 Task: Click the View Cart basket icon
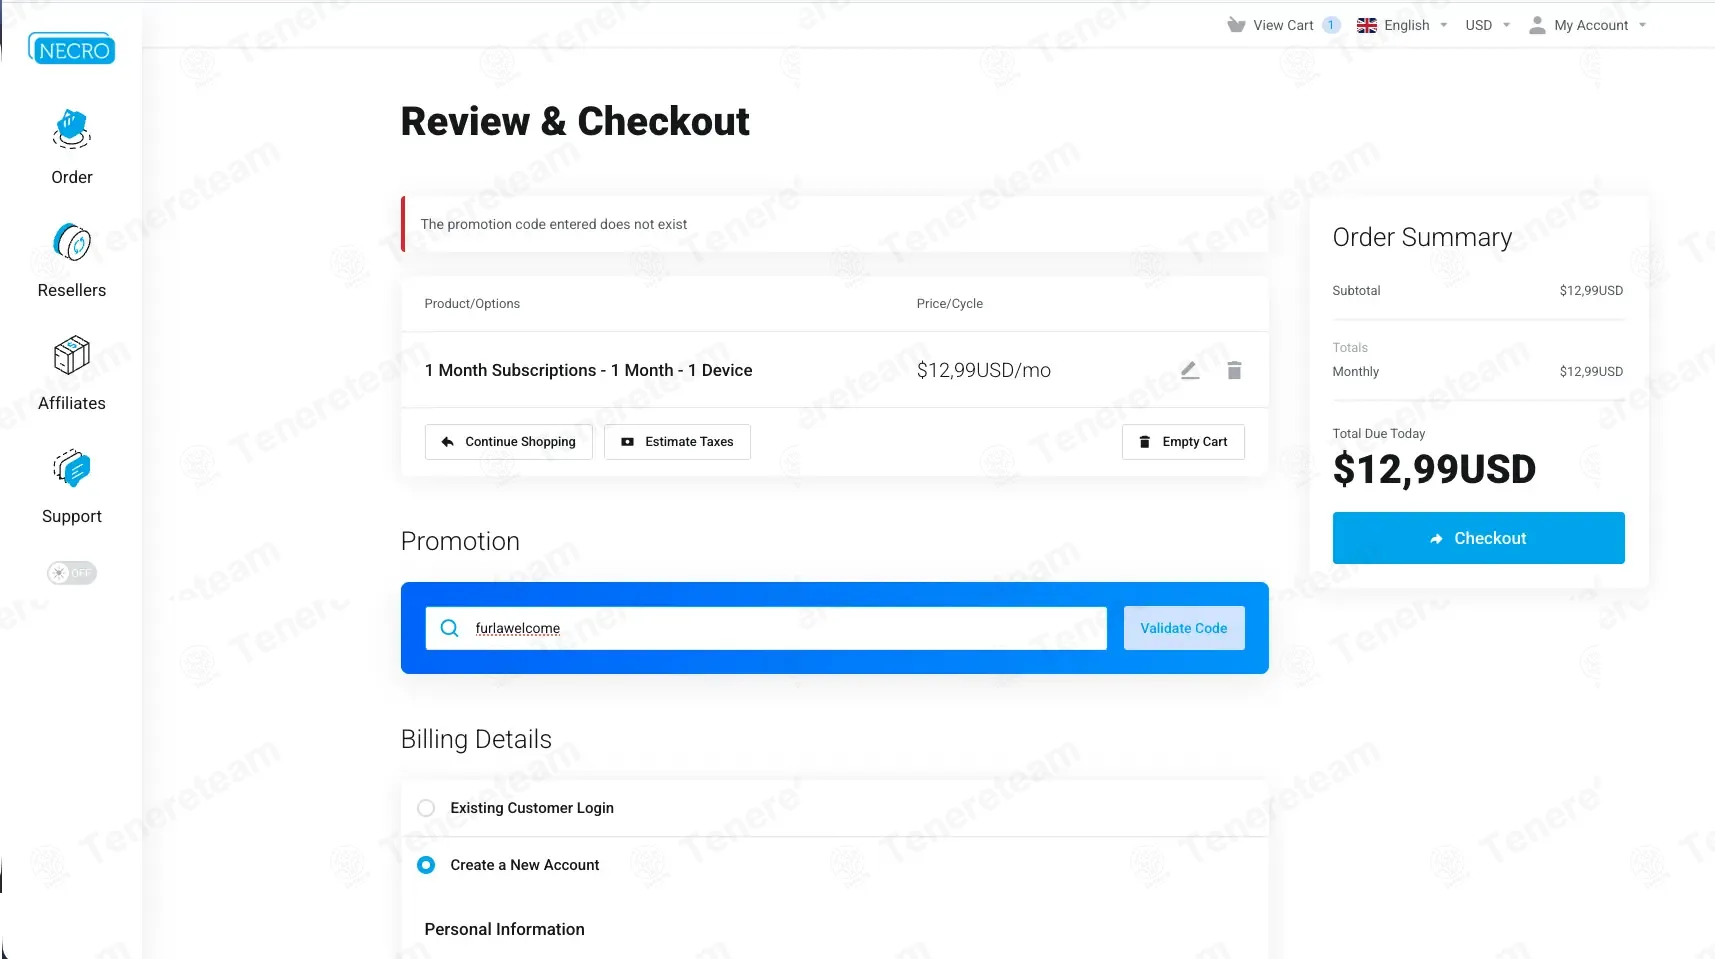click(1237, 25)
